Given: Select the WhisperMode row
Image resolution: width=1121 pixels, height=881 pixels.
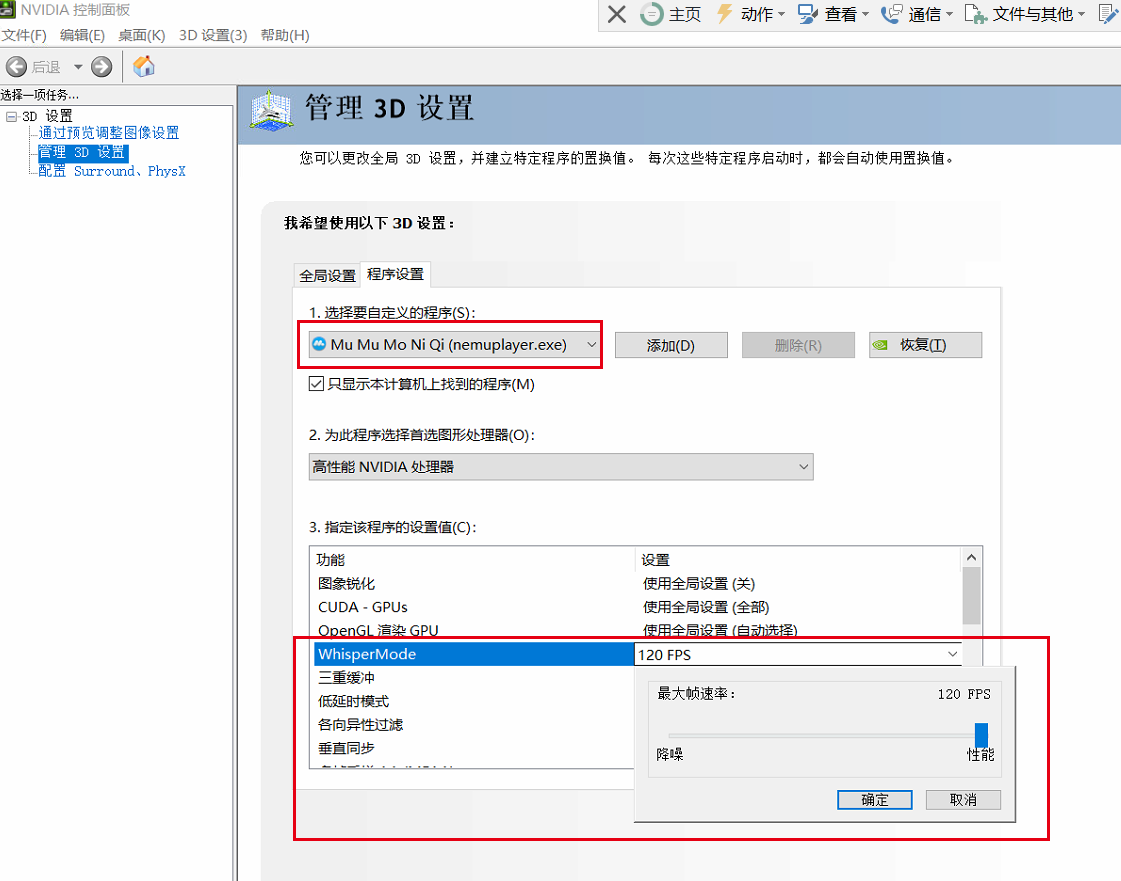Looking at the screenshot, I should point(474,654).
